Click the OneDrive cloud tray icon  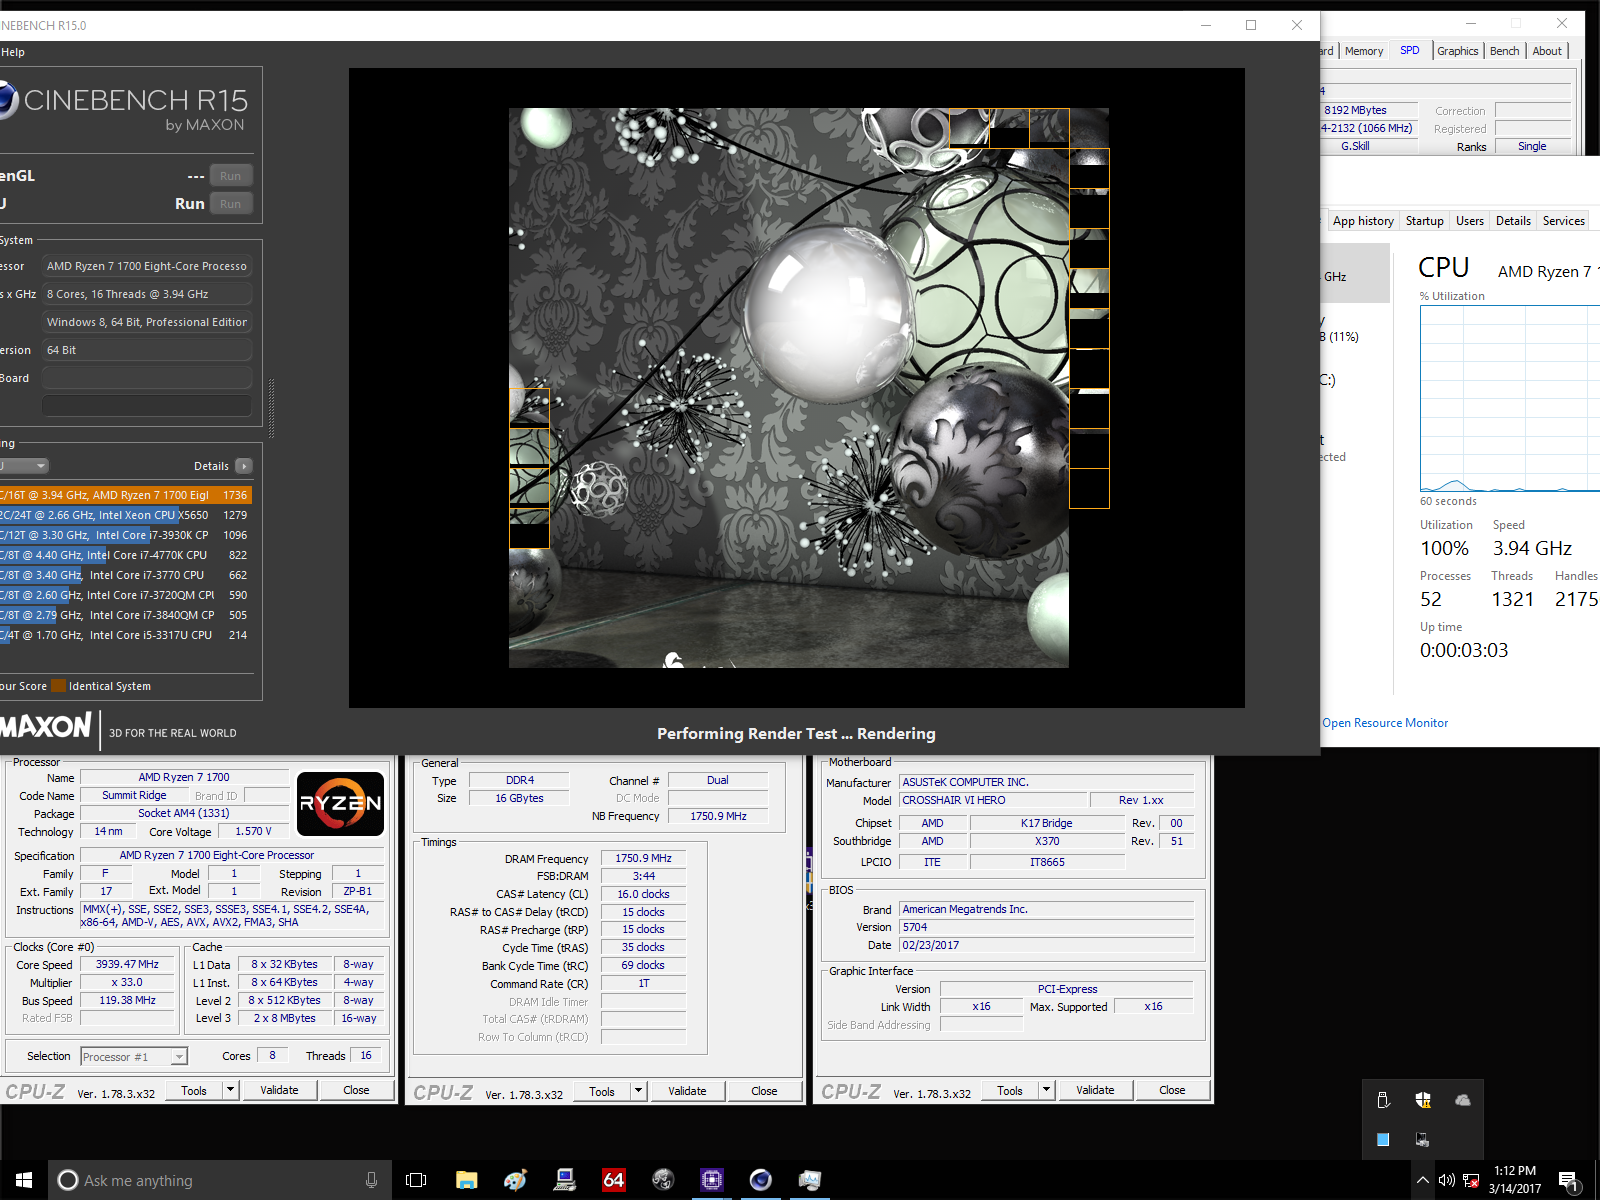tap(1463, 1100)
